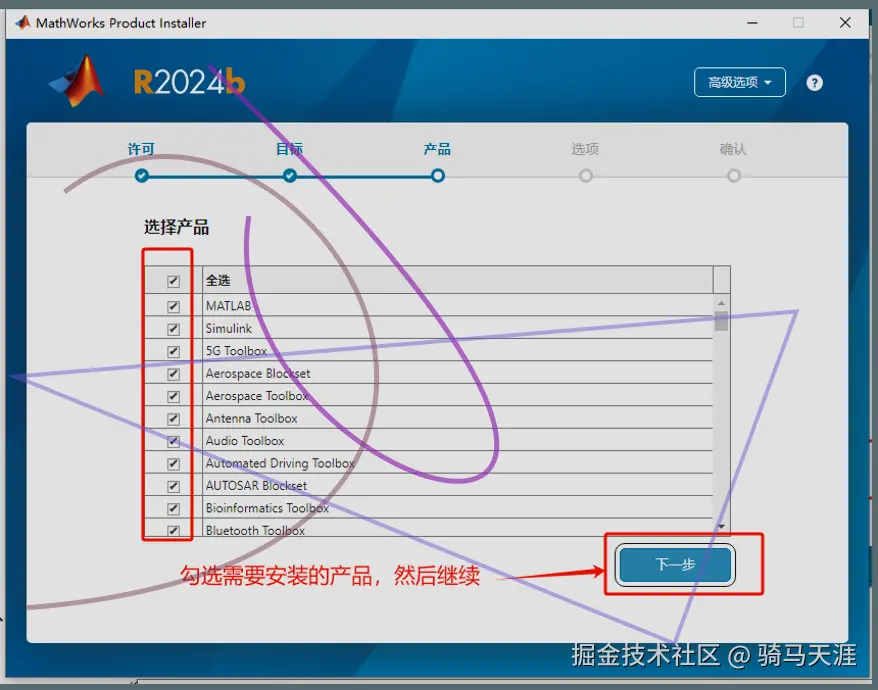878x690 pixels.
Task: Toggle the 全选 select-all checkbox
Action: (x=173, y=281)
